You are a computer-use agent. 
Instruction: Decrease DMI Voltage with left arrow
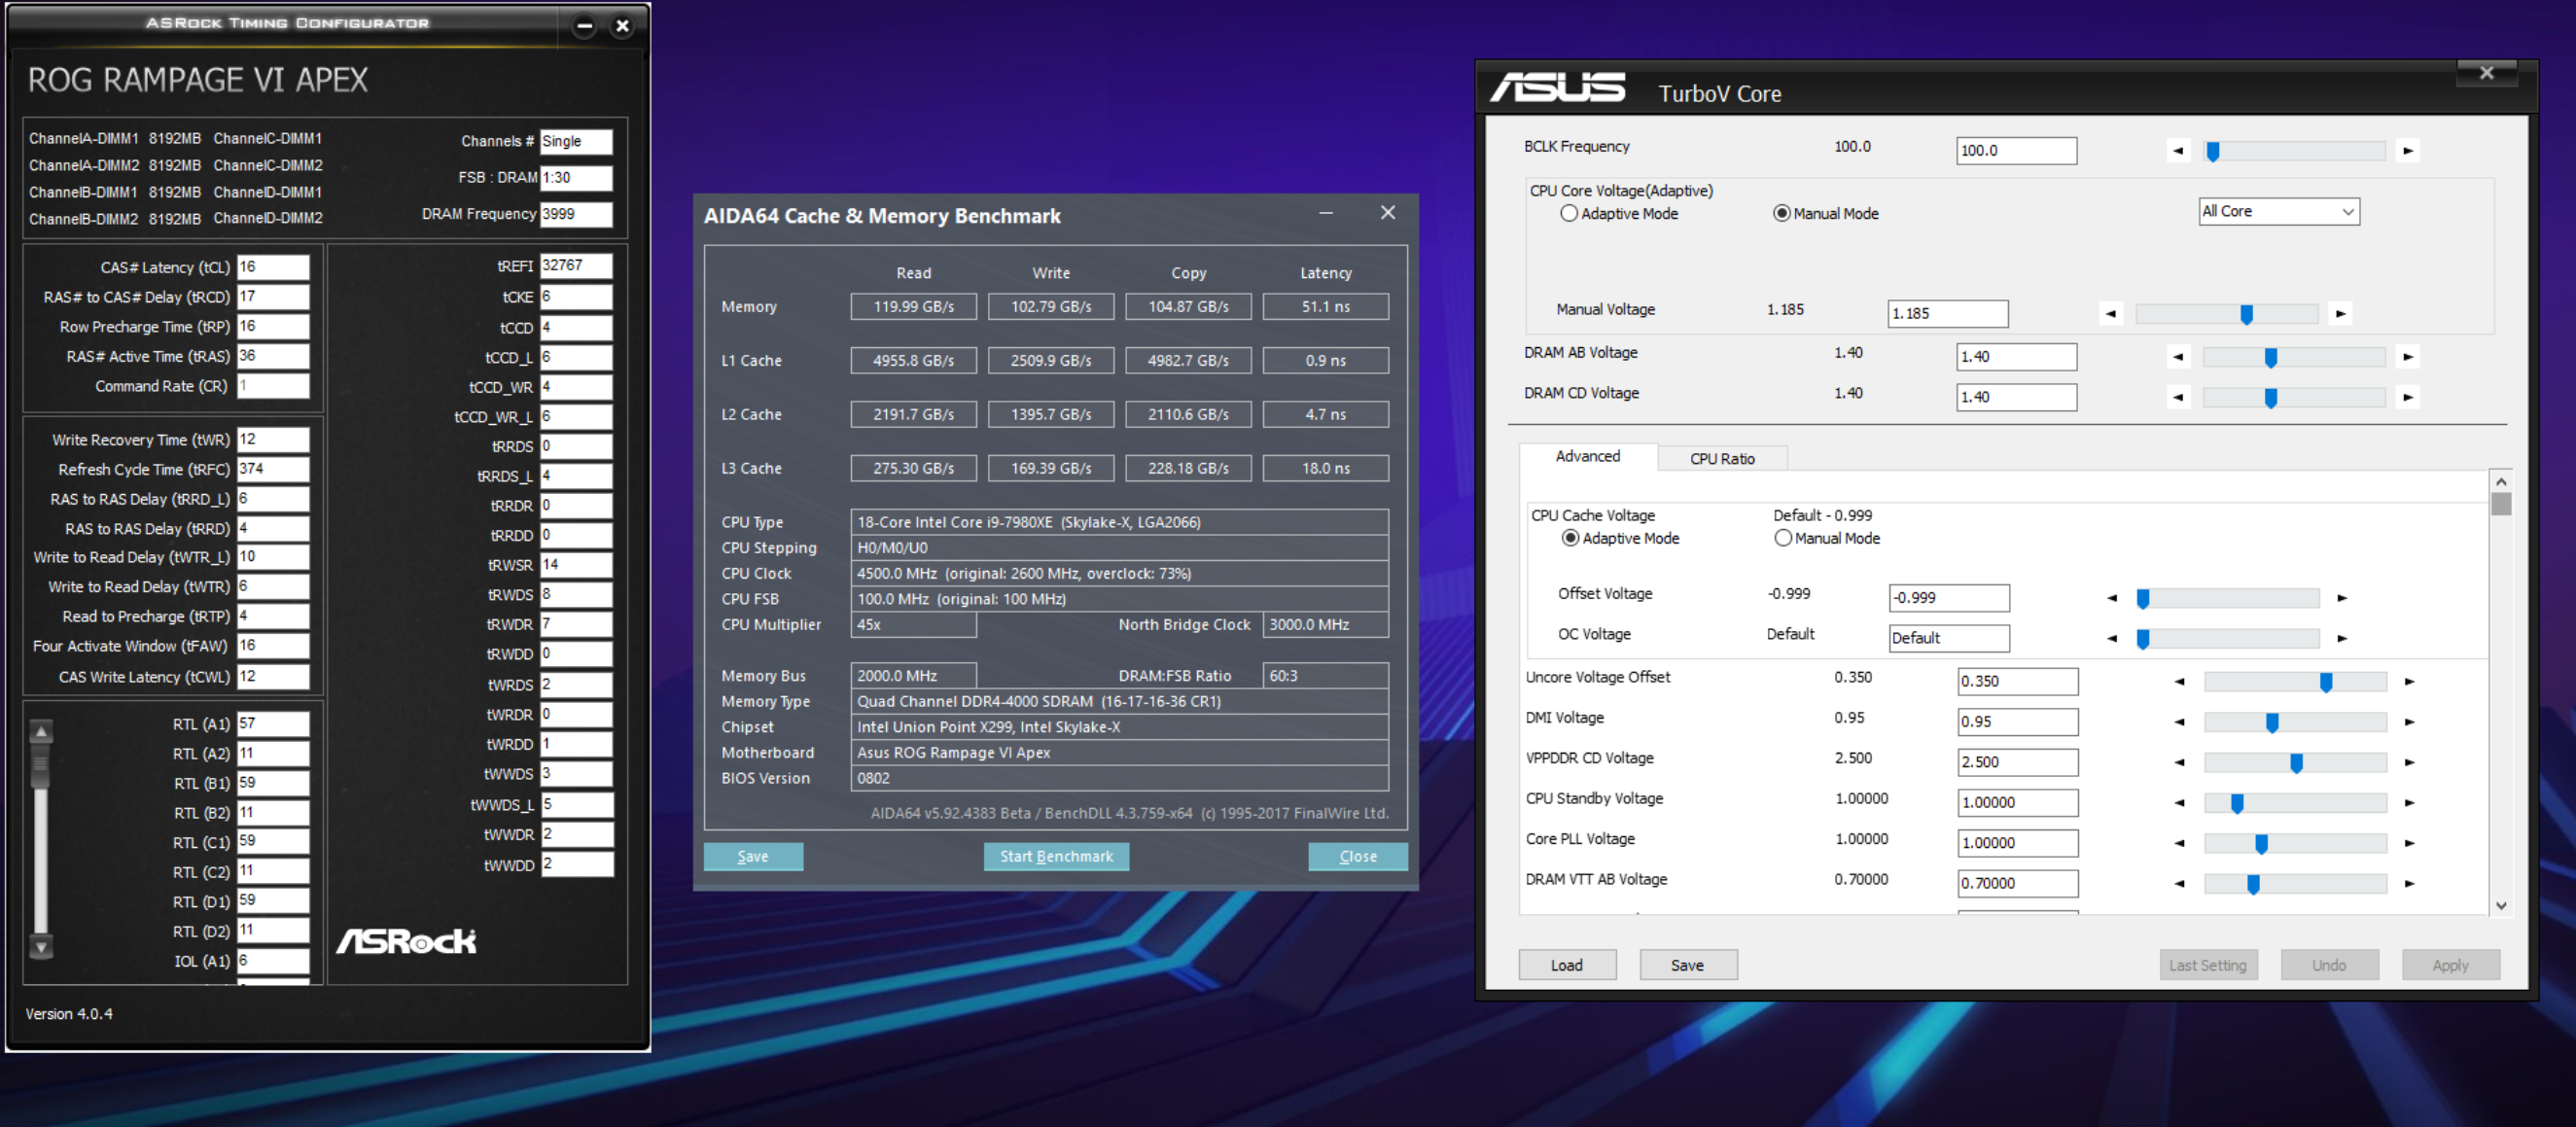(x=2179, y=722)
